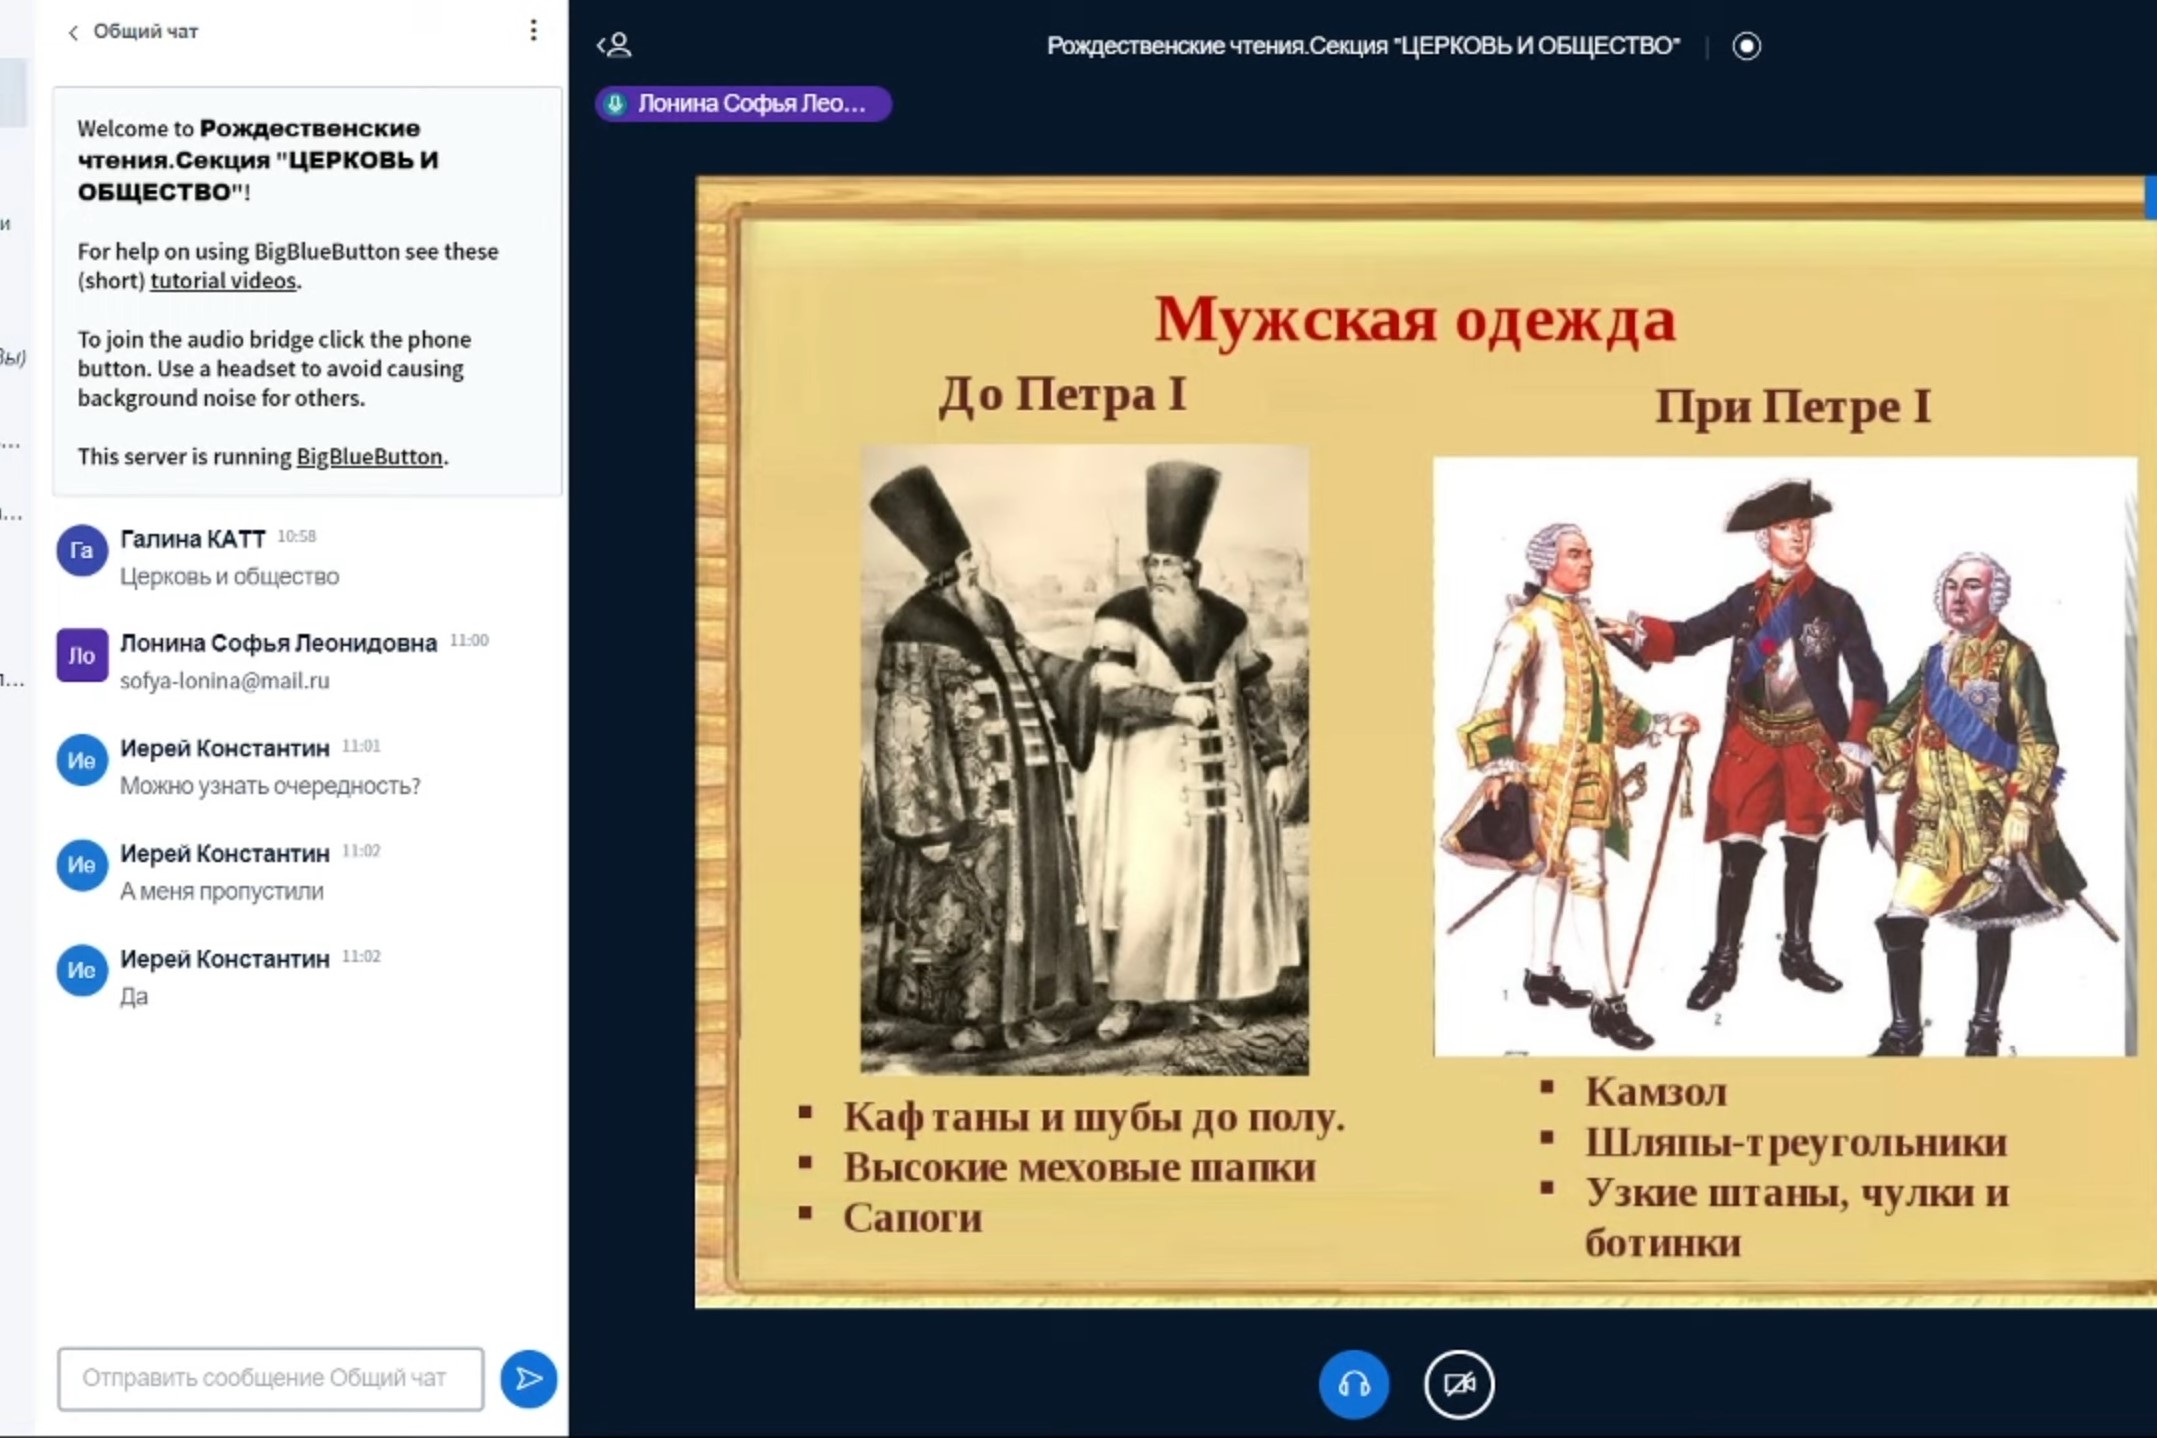Click the Лонина Софья talking indicator

coord(743,104)
